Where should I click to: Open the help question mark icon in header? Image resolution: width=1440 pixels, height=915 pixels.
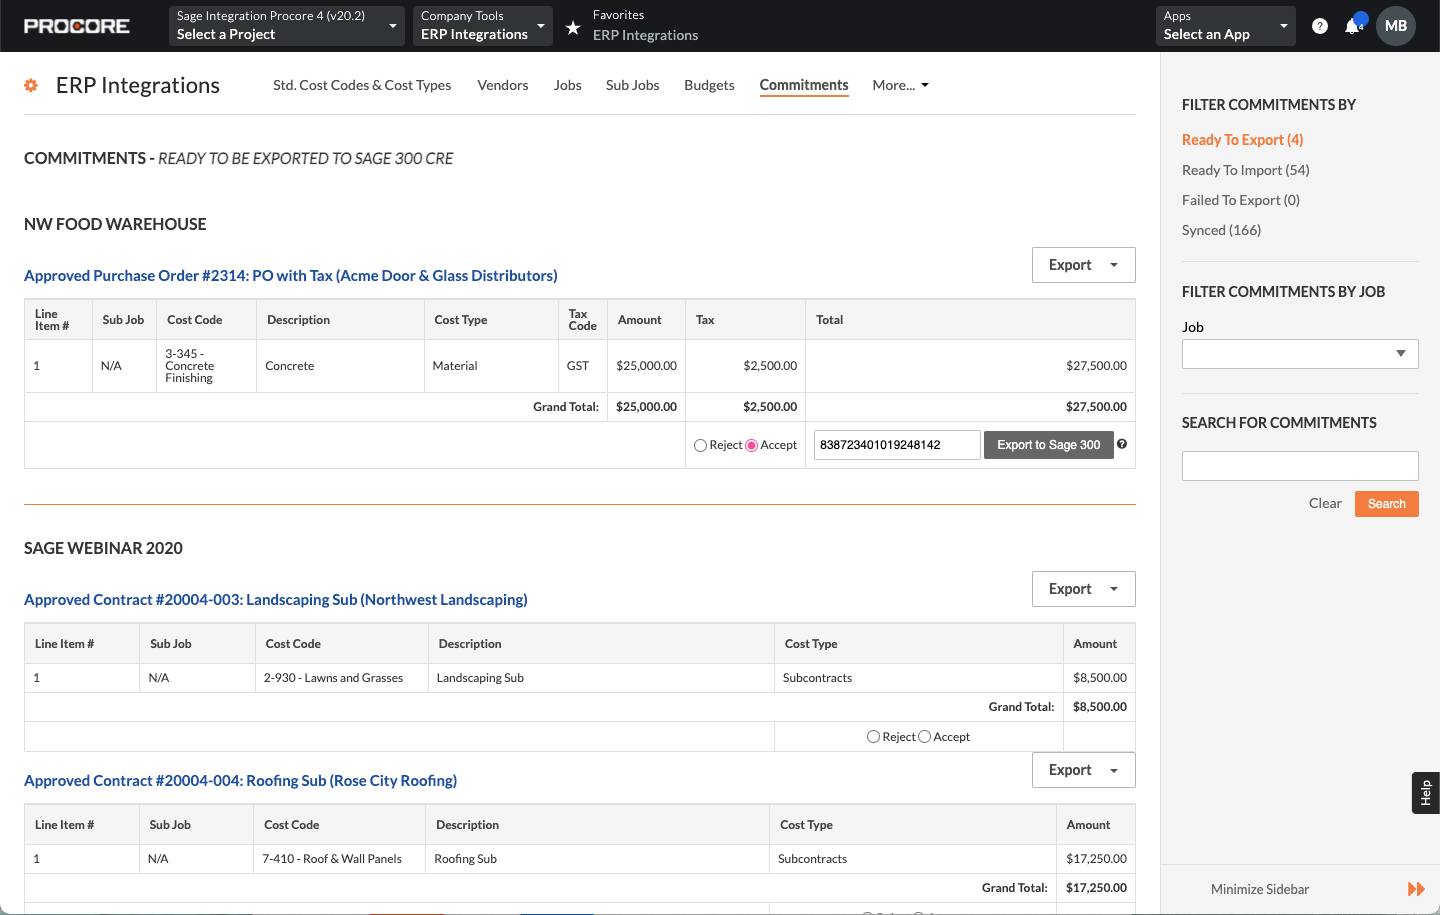click(1320, 26)
